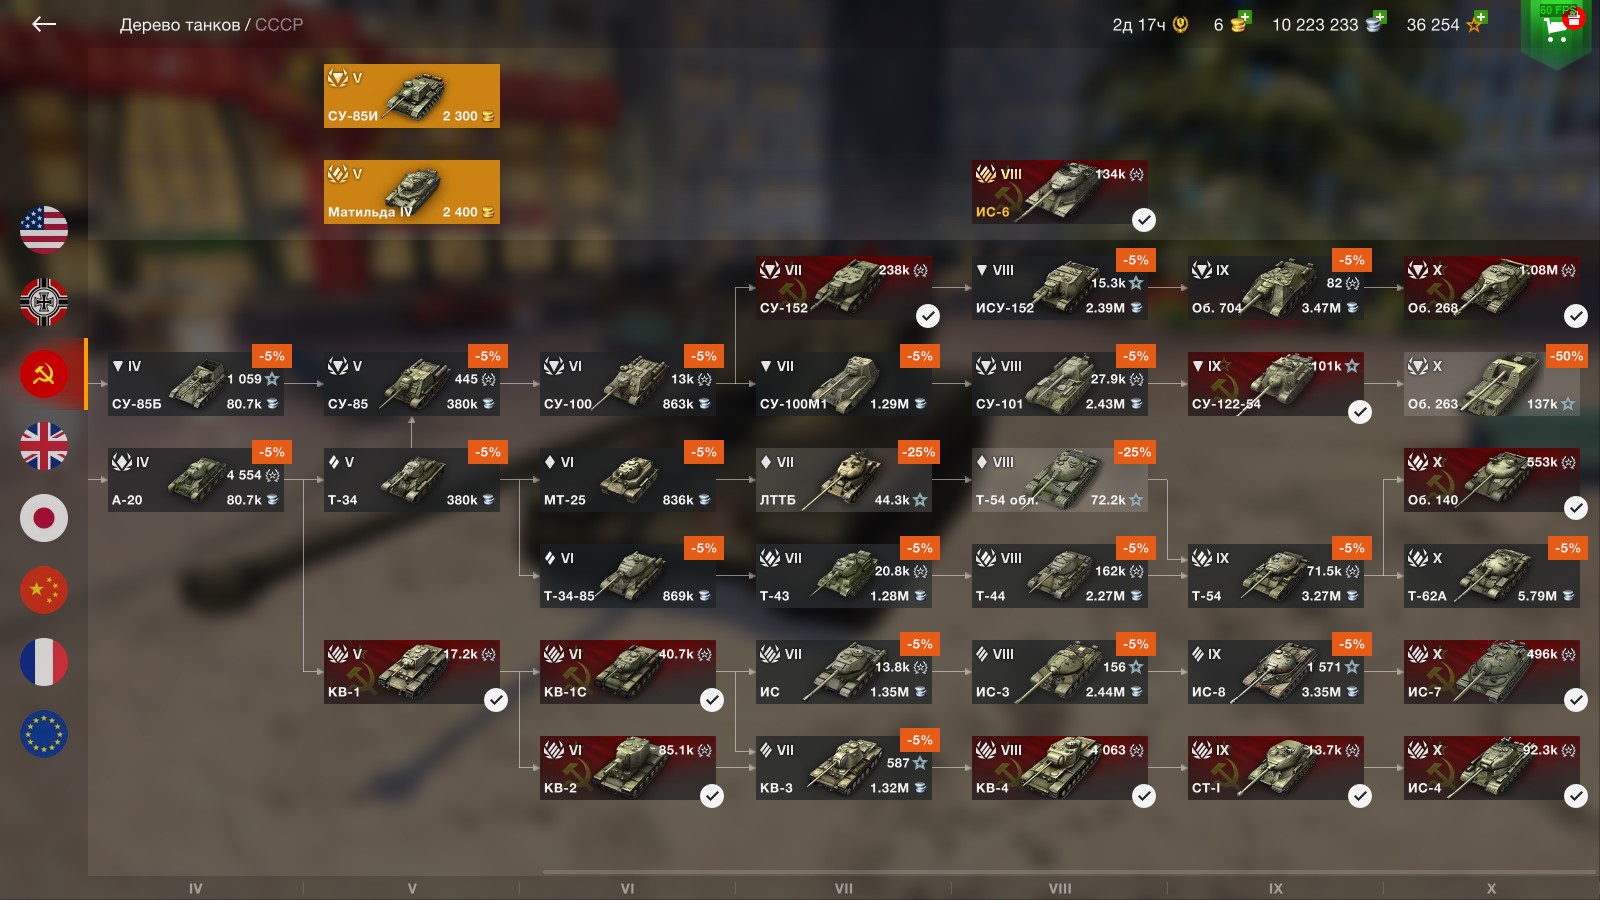This screenshot has width=1600, height=900.
Task: Open the Матильда IV premium tank card
Action: pos(412,192)
